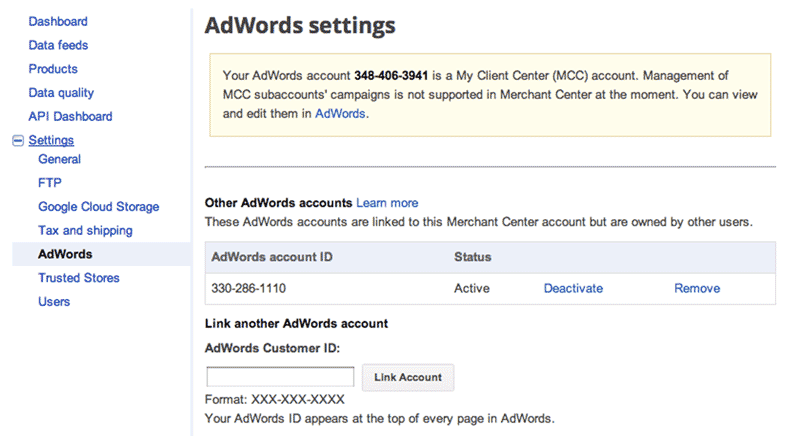Click the AdWords account ID column header

tap(272, 257)
